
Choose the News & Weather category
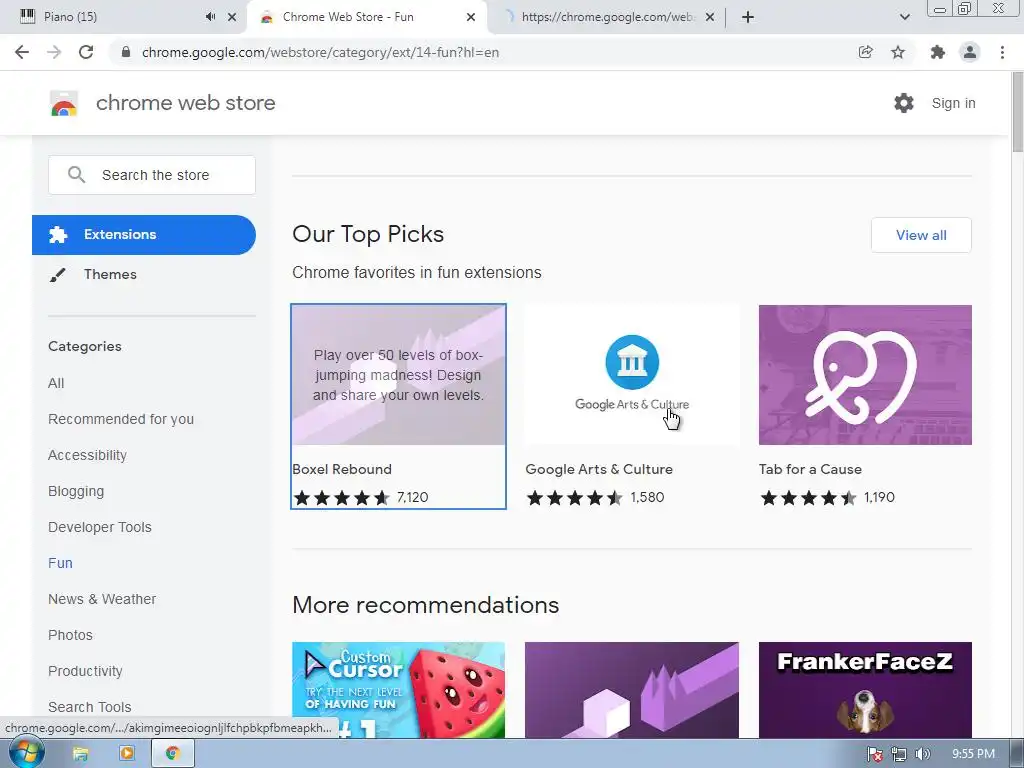click(x=102, y=599)
